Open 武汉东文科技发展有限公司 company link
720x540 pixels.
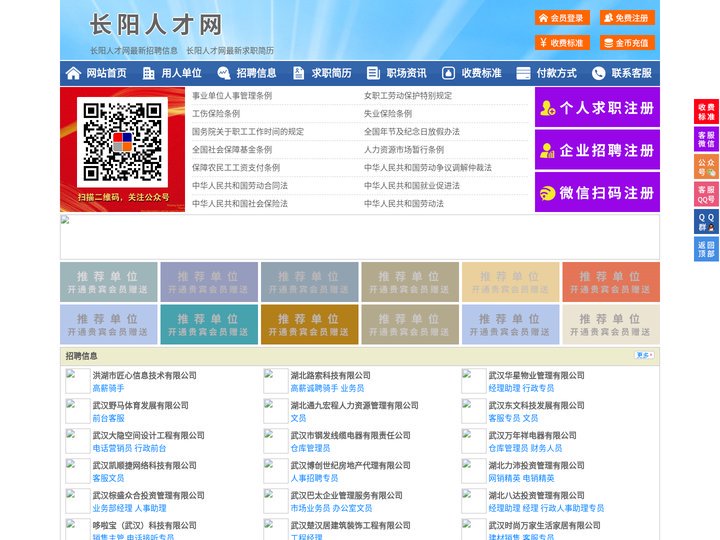[536, 405]
